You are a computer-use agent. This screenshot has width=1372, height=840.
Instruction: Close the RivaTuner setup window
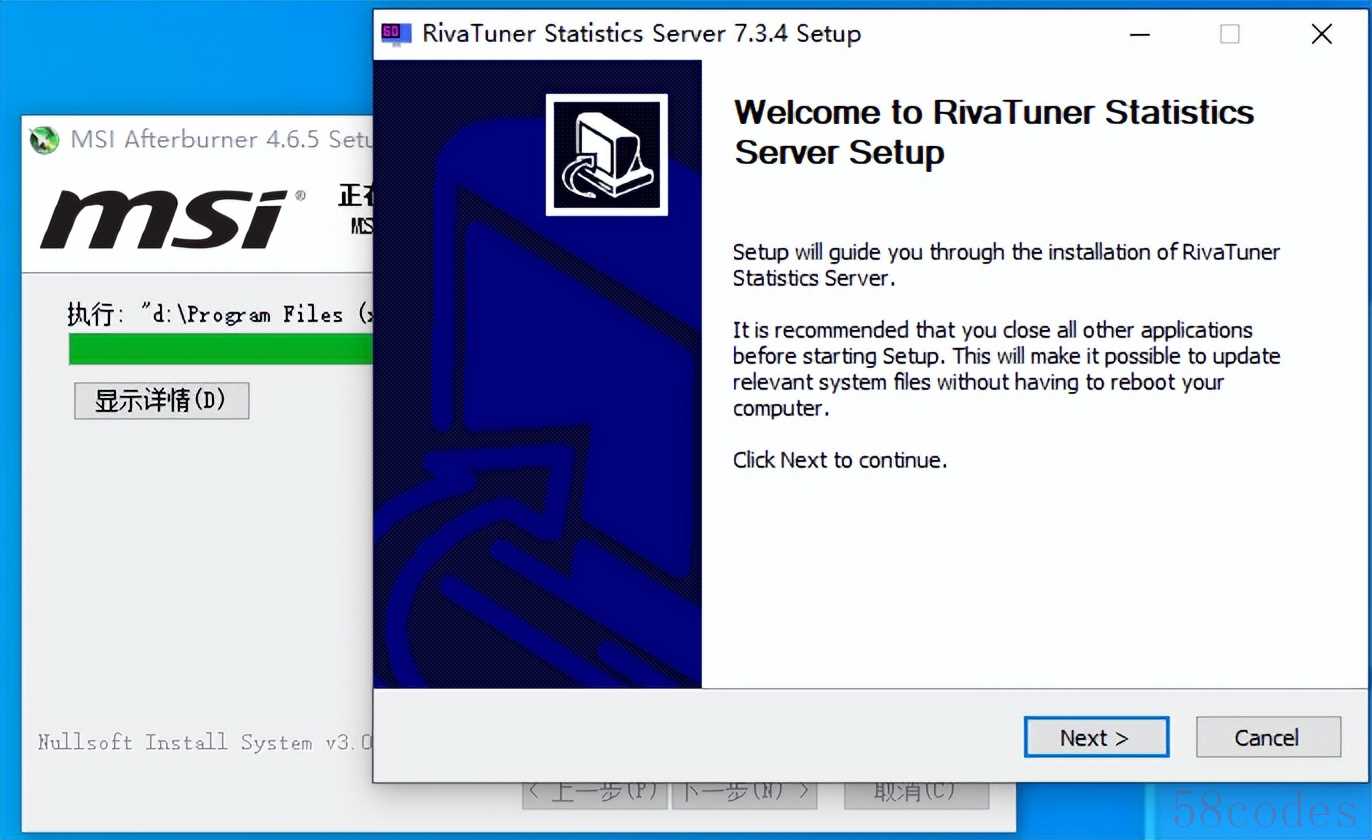[1321, 34]
